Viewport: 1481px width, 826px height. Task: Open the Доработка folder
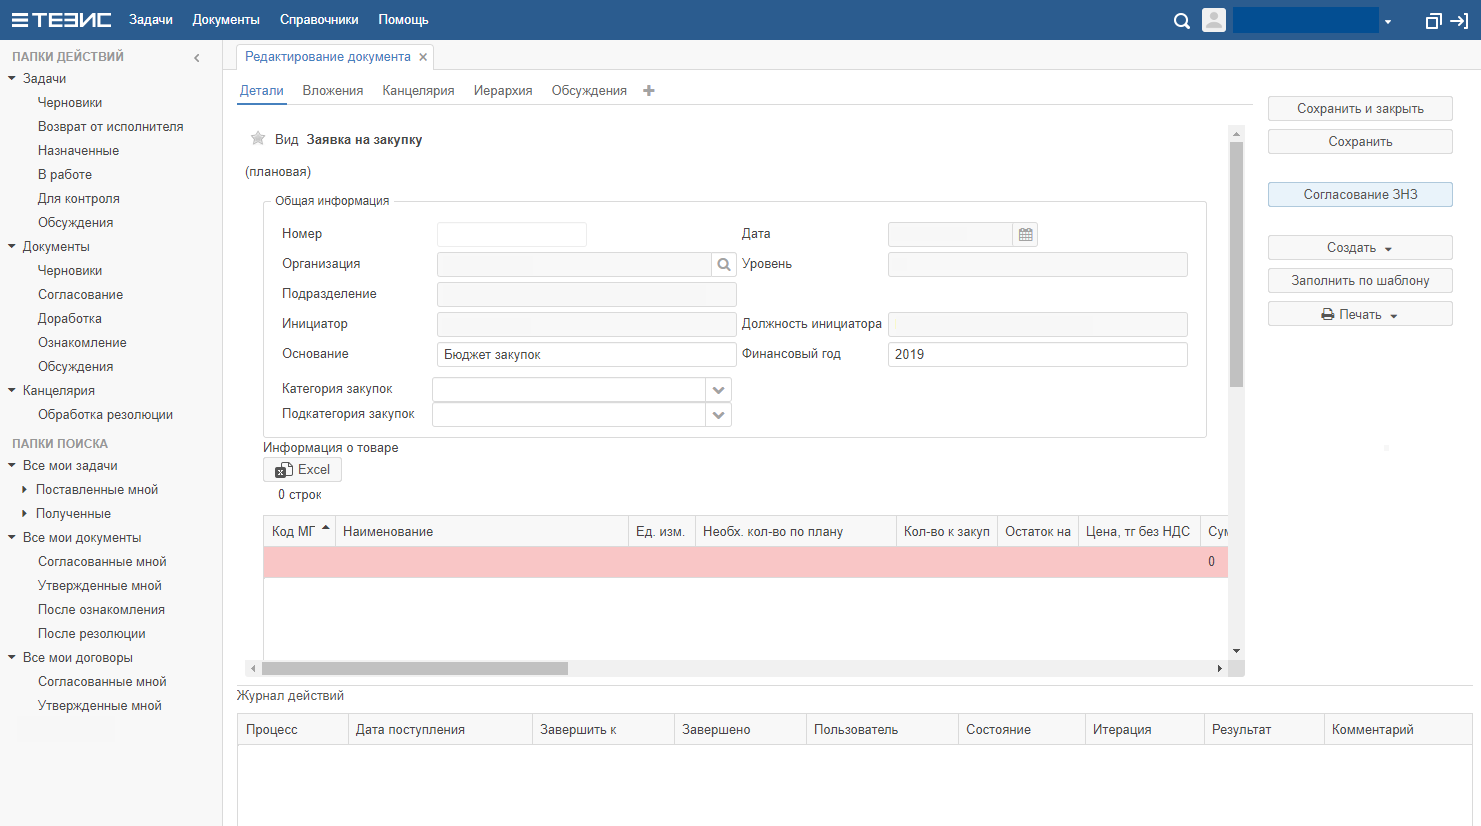point(70,318)
